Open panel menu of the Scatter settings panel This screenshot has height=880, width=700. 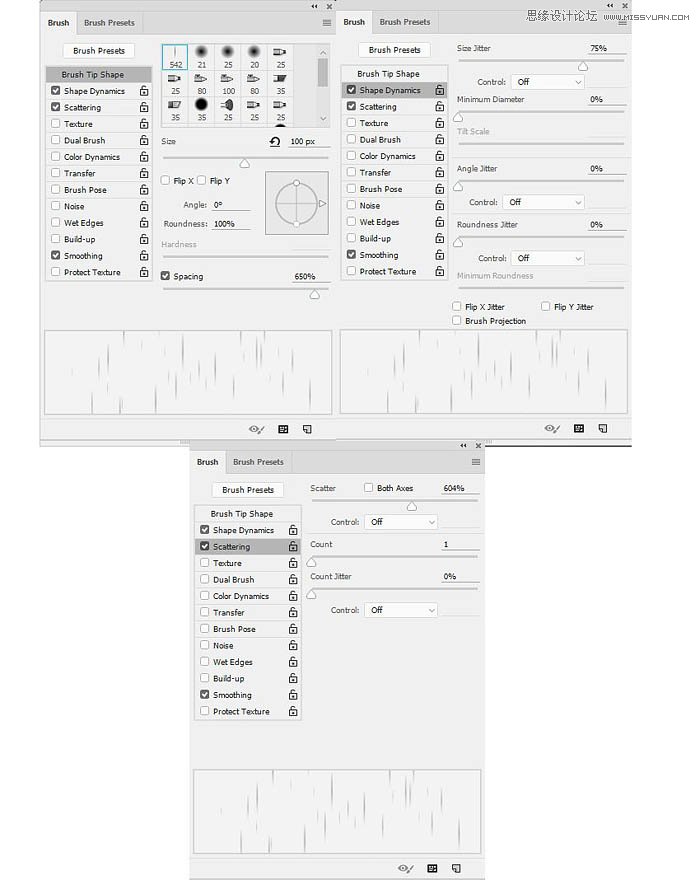tap(476, 462)
